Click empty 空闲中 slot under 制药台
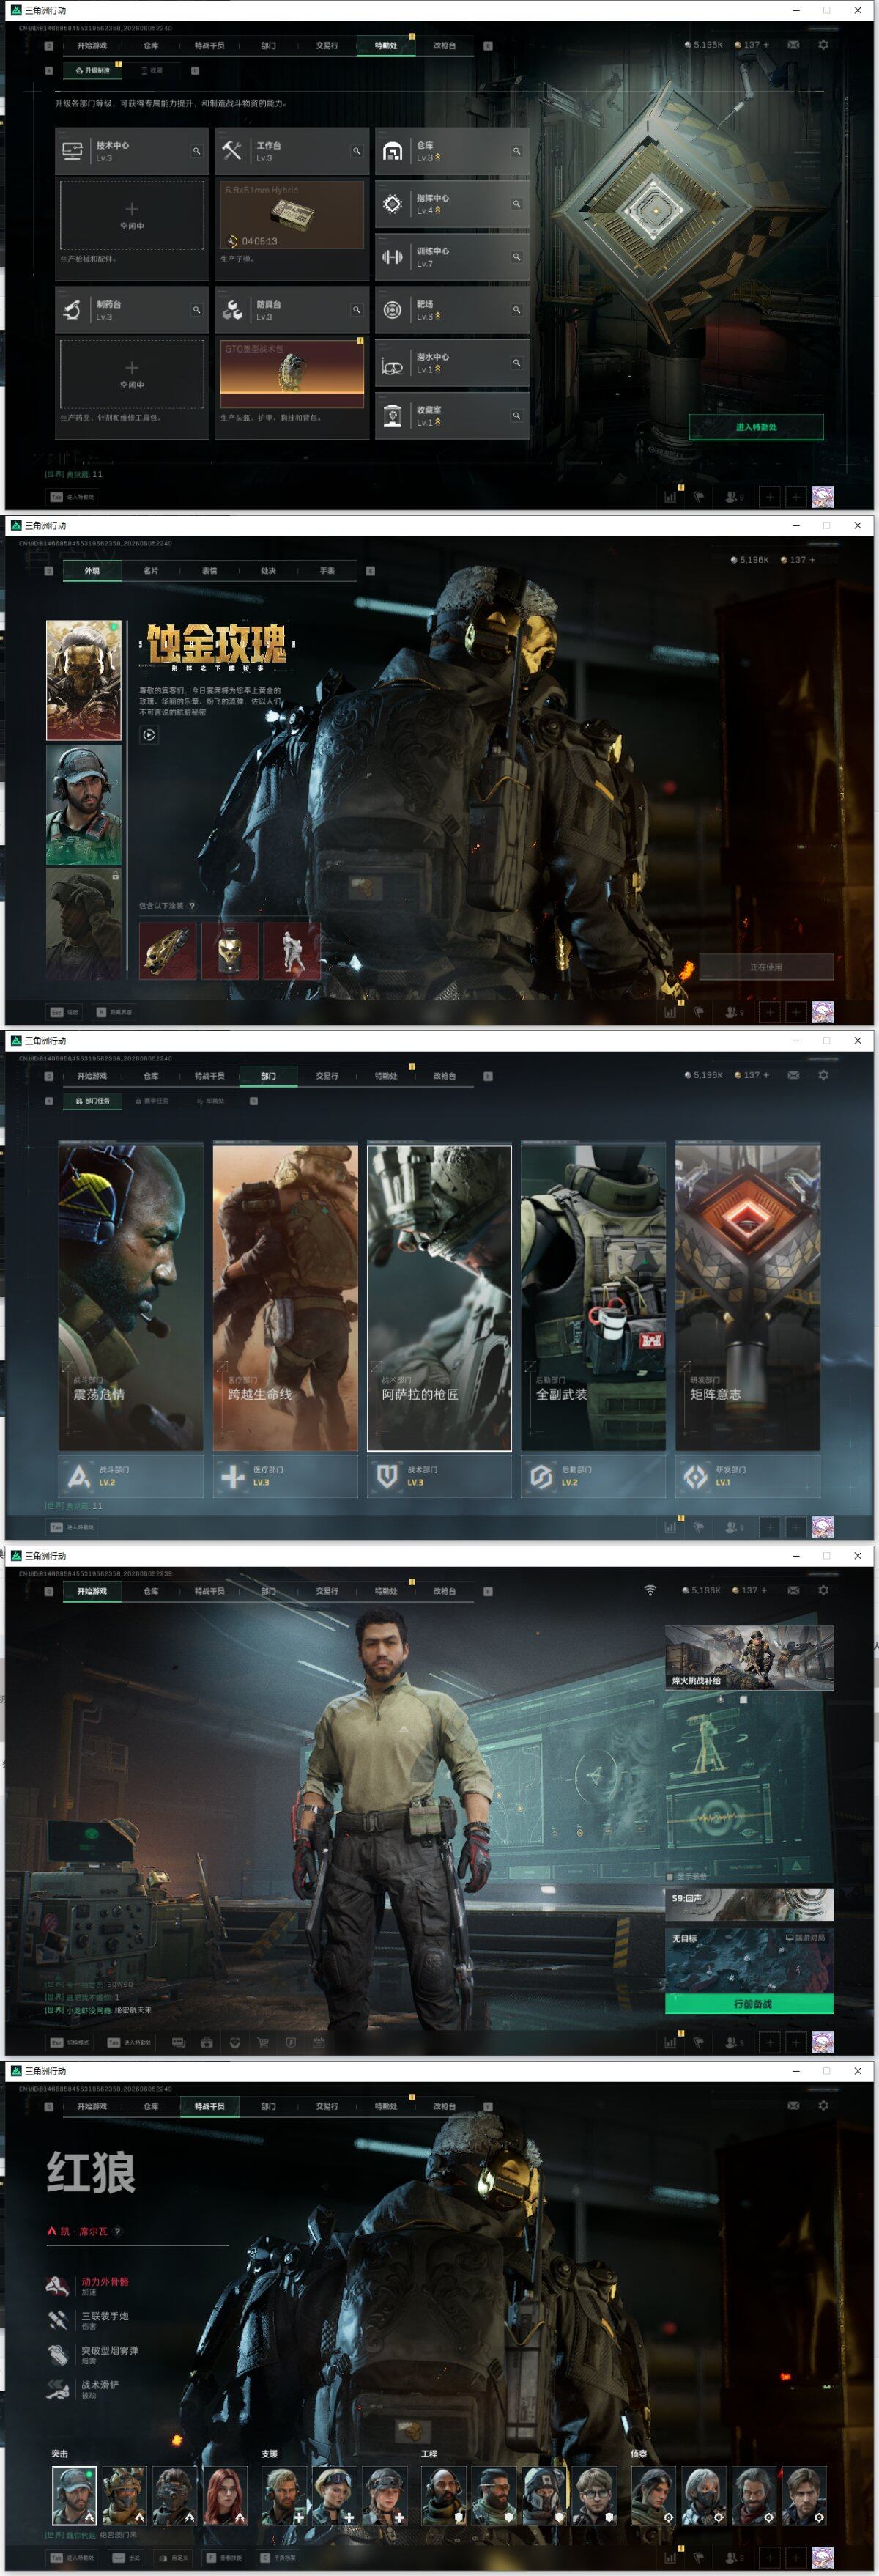This screenshot has height=2576, width=879. (x=132, y=374)
